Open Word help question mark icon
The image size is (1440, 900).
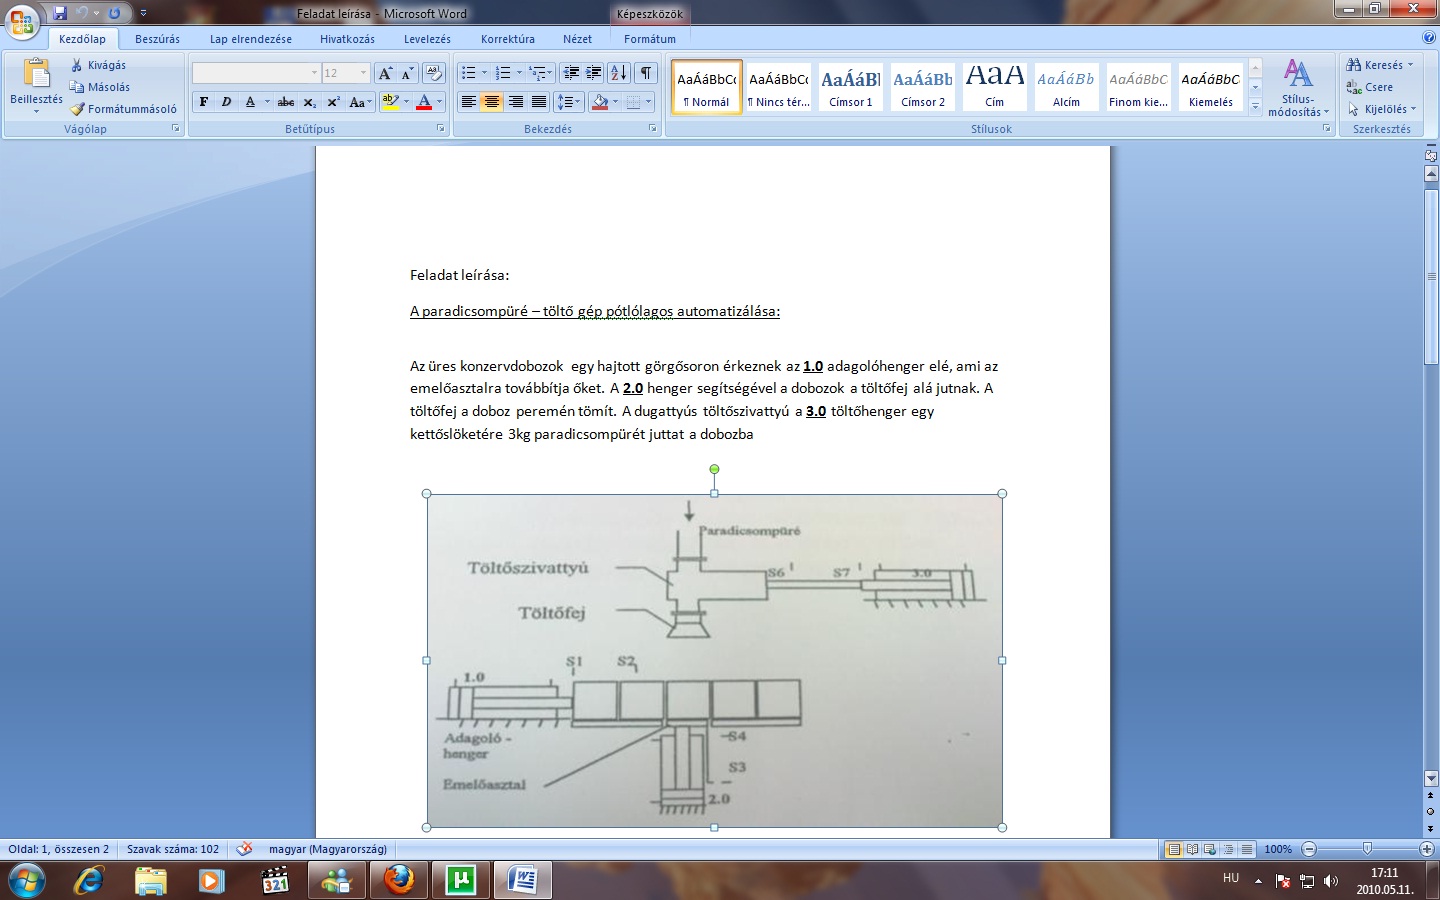coord(1428,37)
